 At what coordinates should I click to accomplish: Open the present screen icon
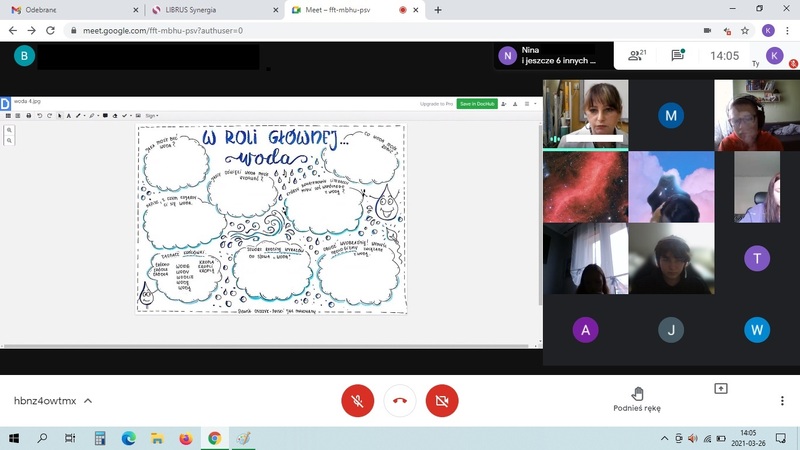[720, 389]
